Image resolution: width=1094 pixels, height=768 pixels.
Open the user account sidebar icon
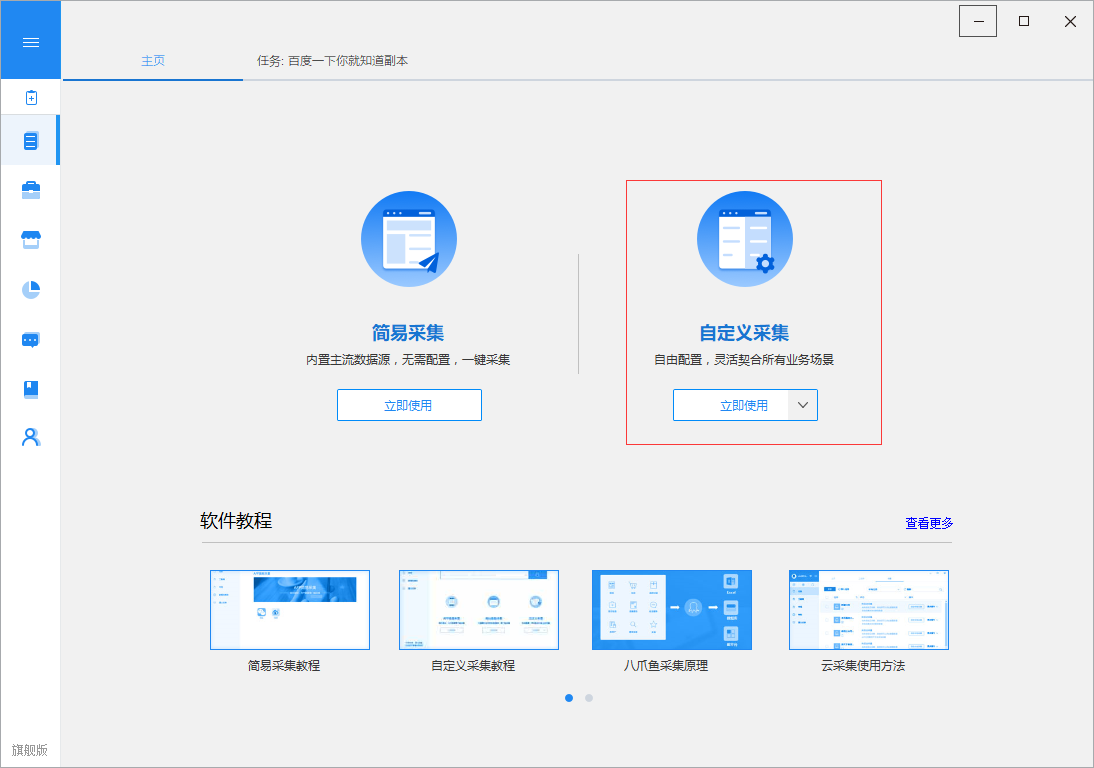coord(31,437)
